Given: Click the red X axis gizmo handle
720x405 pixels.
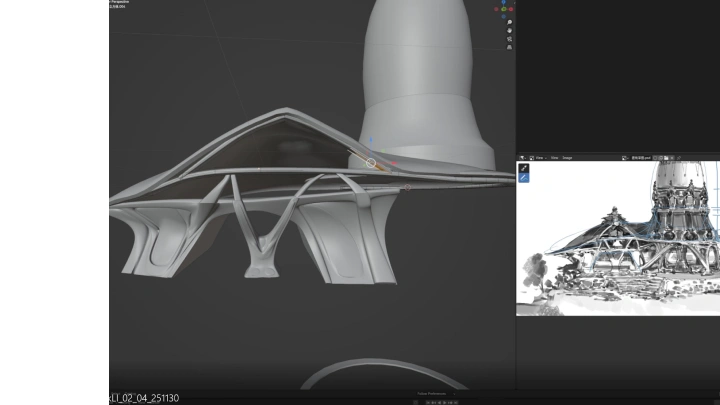Looking at the screenshot, I should click(x=511, y=9).
